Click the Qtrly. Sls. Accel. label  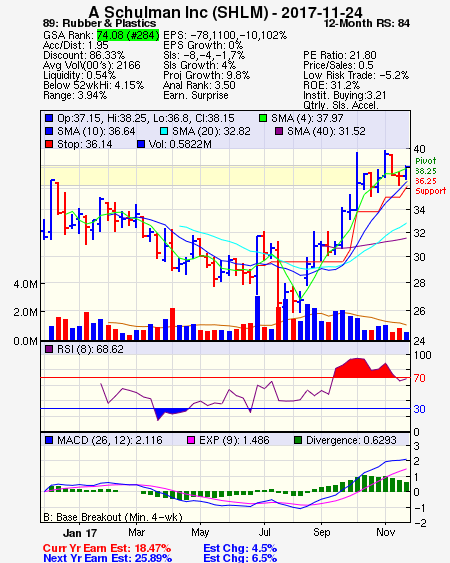[341, 105]
